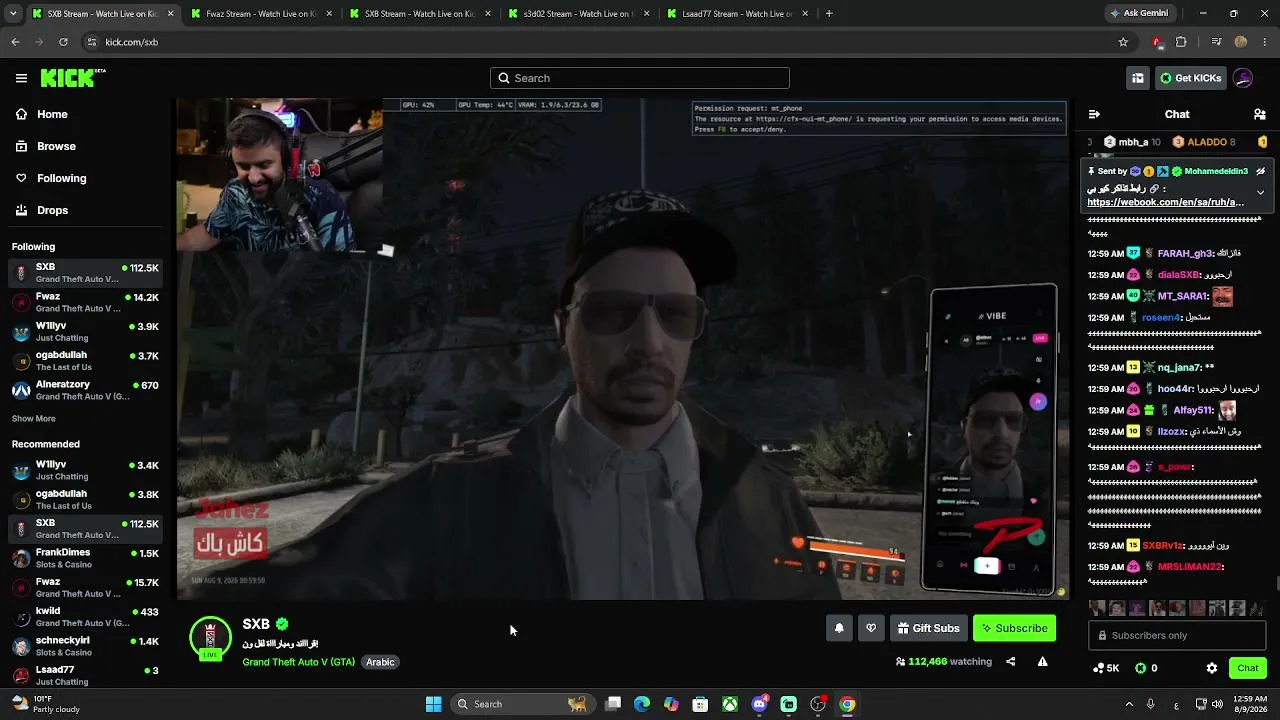Image resolution: width=1280 pixels, height=720 pixels.
Task: Open the hamburger sidebar menu
Action: tap(21, 78)
